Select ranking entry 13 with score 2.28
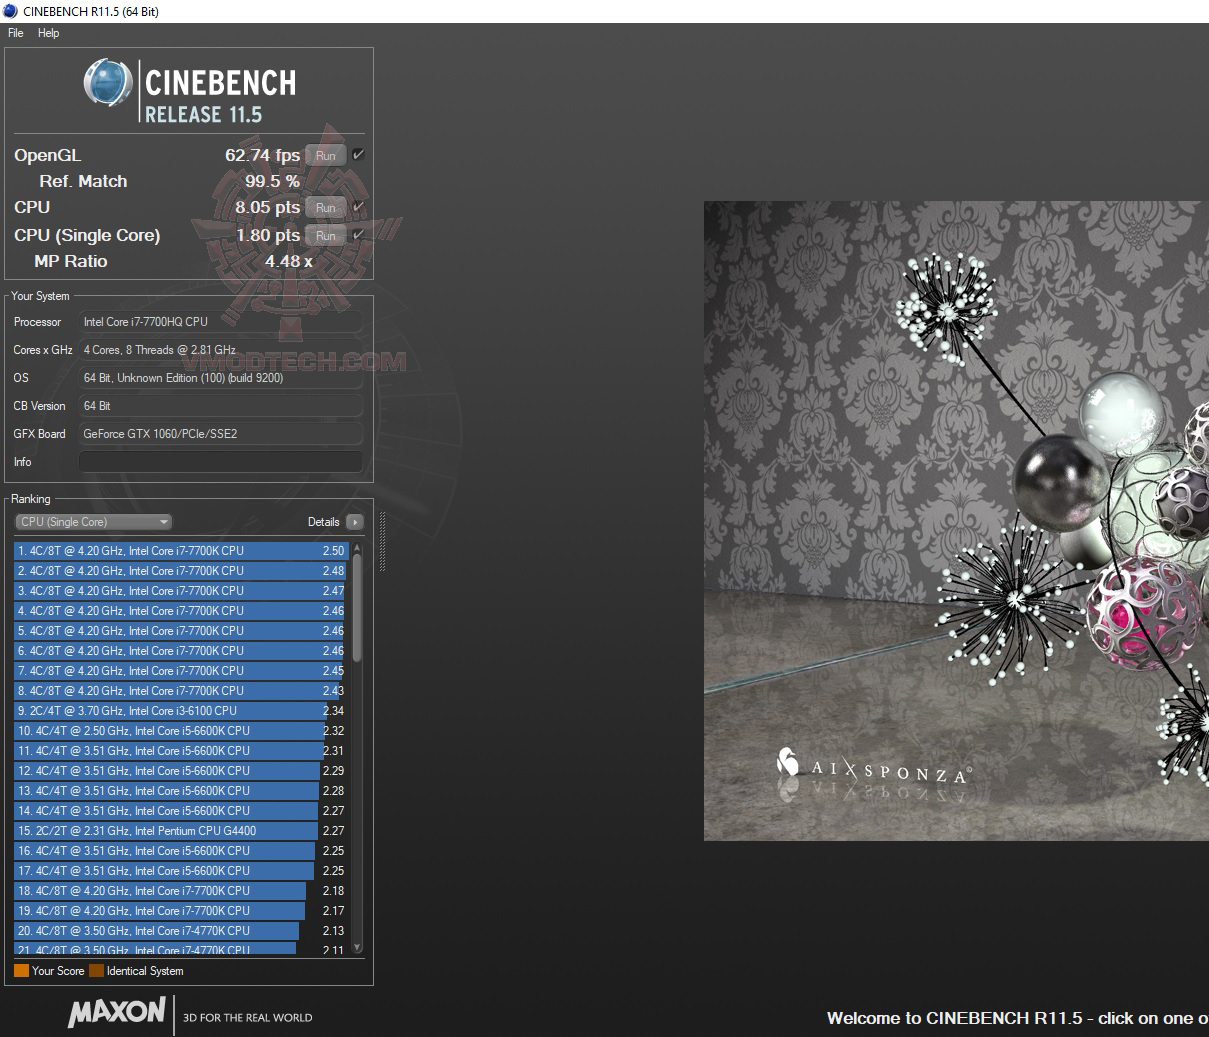The height and width of the screenshot is (1037, 1209). pyautogui.click(x=181, y=791)
